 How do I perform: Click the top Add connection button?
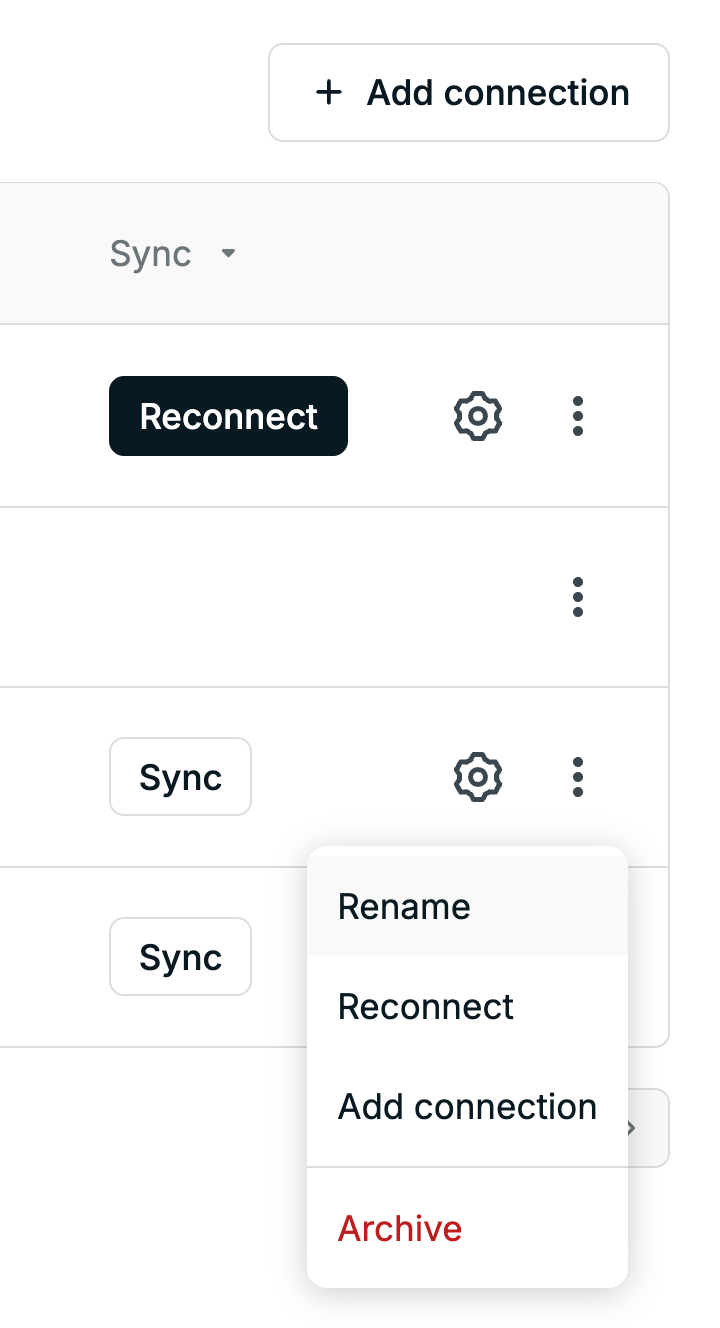pyautogui.click(x=468, y=93)
